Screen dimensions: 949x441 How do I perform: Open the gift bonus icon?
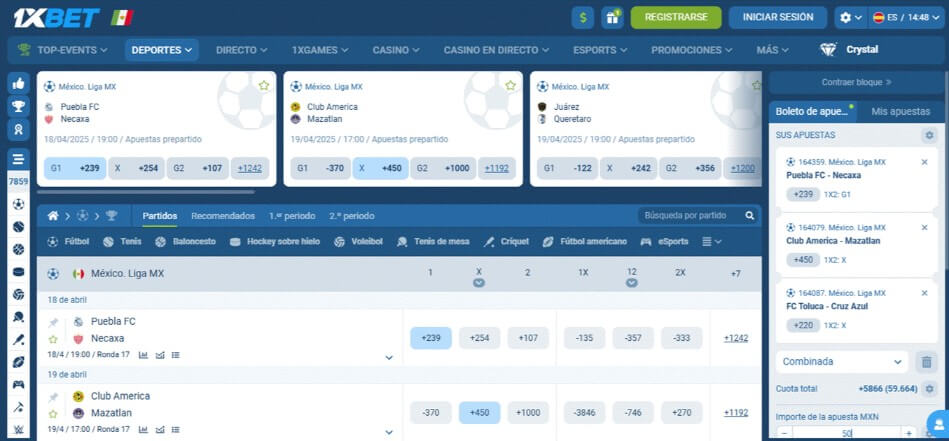point(612,18)
